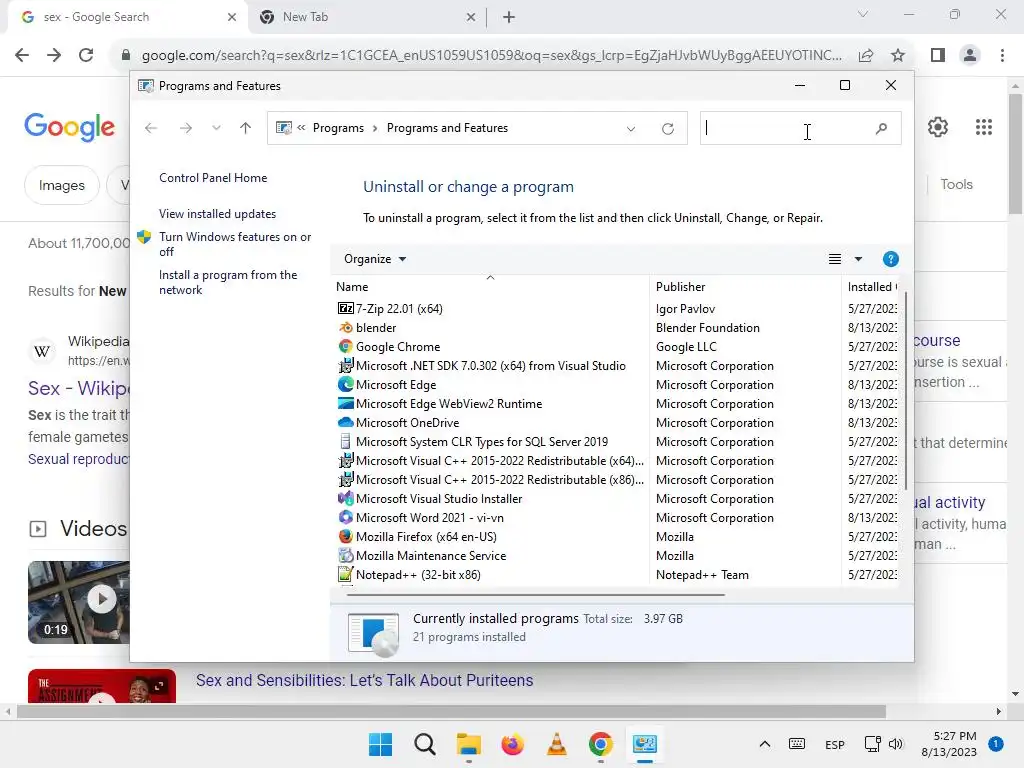Bookmark this page with the star icon

point(898,56)
